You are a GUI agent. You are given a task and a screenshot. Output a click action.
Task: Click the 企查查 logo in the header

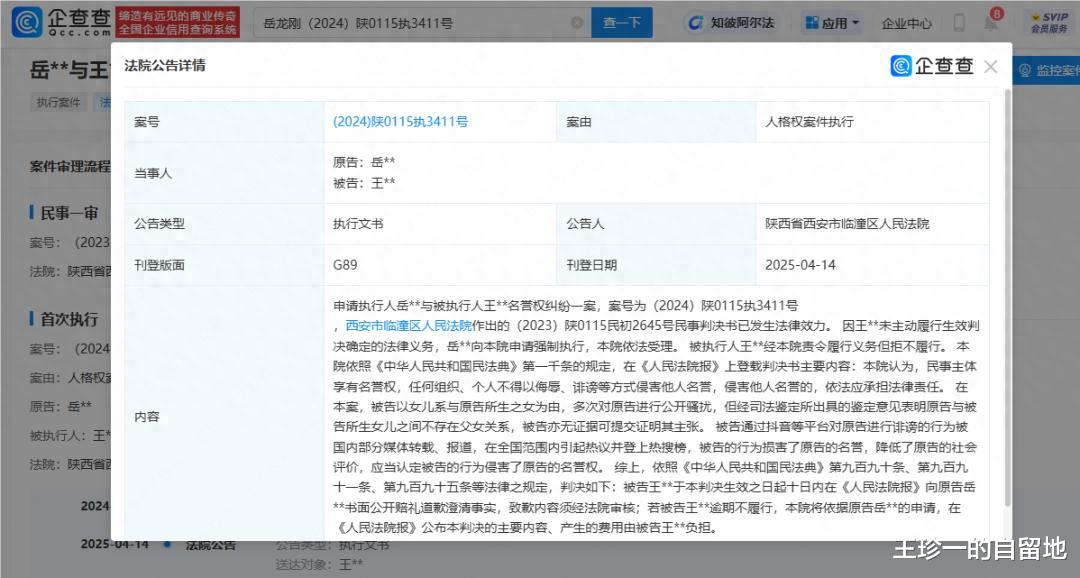coord(62,23)
